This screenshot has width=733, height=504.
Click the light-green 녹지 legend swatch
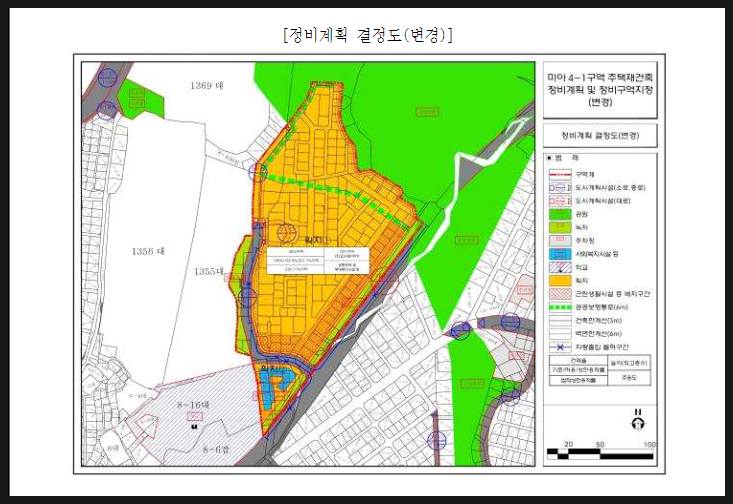560,227
